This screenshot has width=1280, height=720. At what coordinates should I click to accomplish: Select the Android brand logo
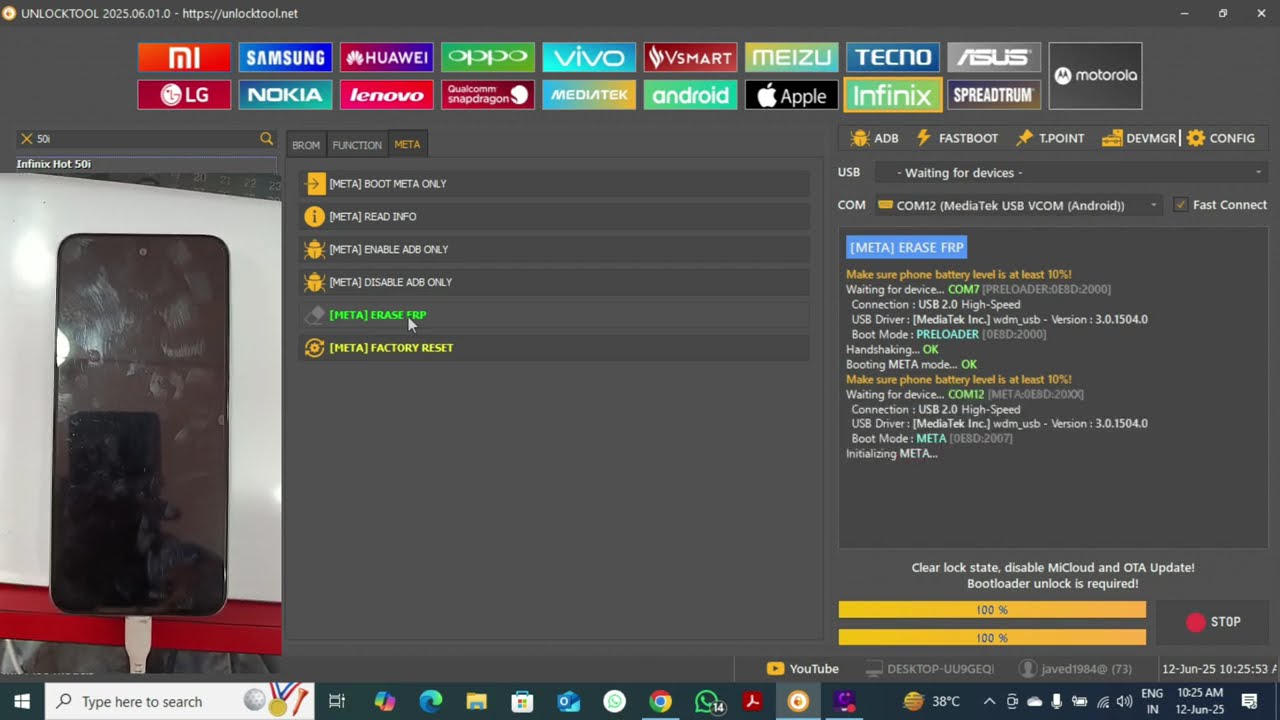coord(690,95)
